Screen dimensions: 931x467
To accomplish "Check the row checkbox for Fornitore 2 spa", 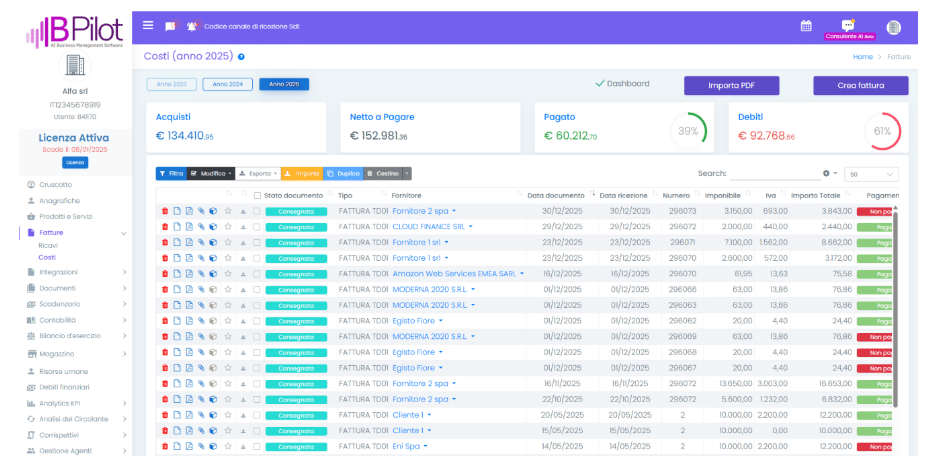I will pyautogui.click(x=256, y=211).
